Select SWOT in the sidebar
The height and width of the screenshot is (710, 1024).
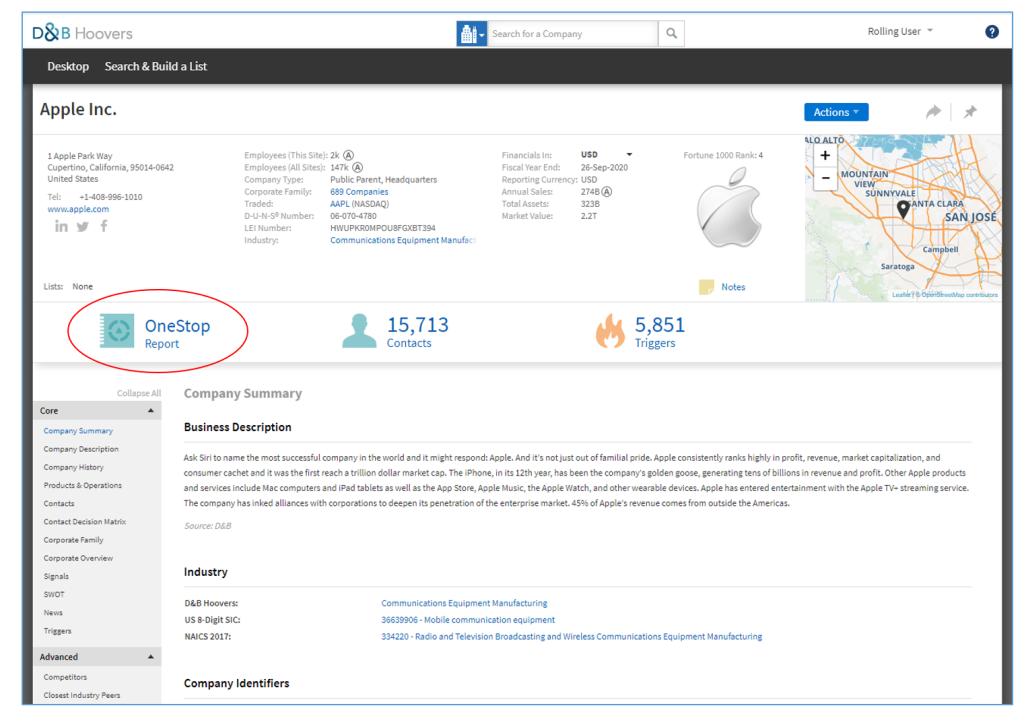54,595
